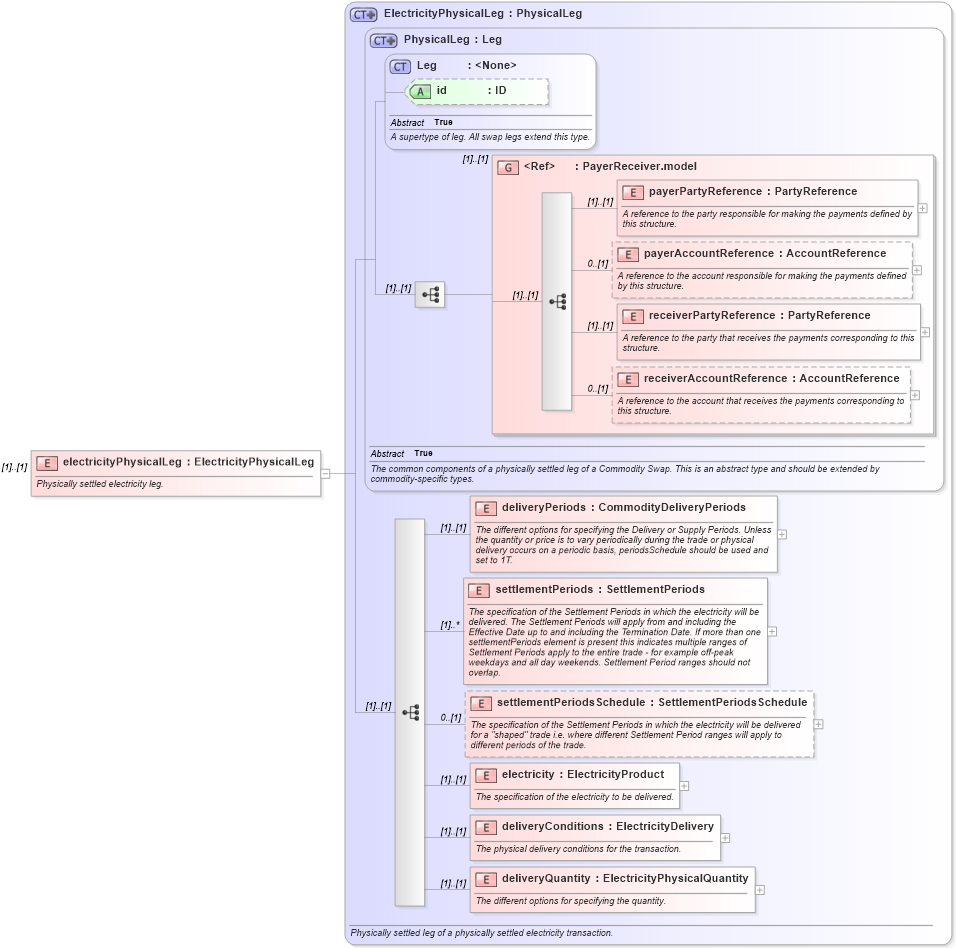Screen dimensions: 956x948
Task: Click 'The specification of the electricity to be delivered.'
Action: coord(574,797)
